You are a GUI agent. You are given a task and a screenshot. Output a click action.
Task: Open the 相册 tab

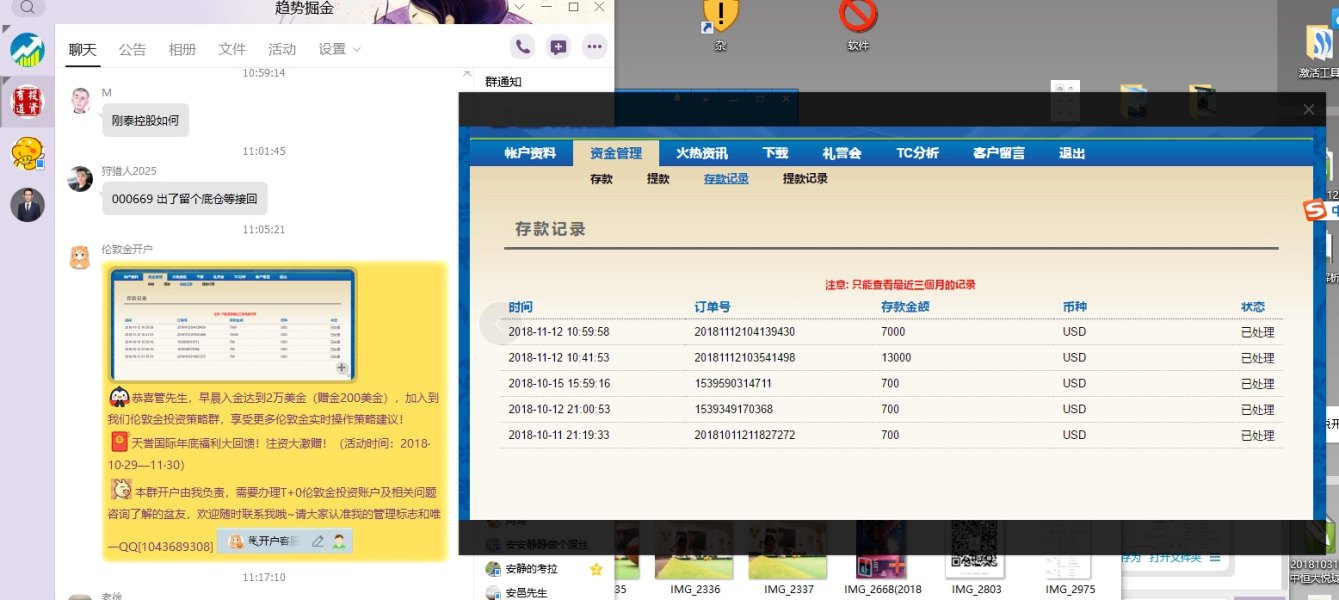click(182, 49)
